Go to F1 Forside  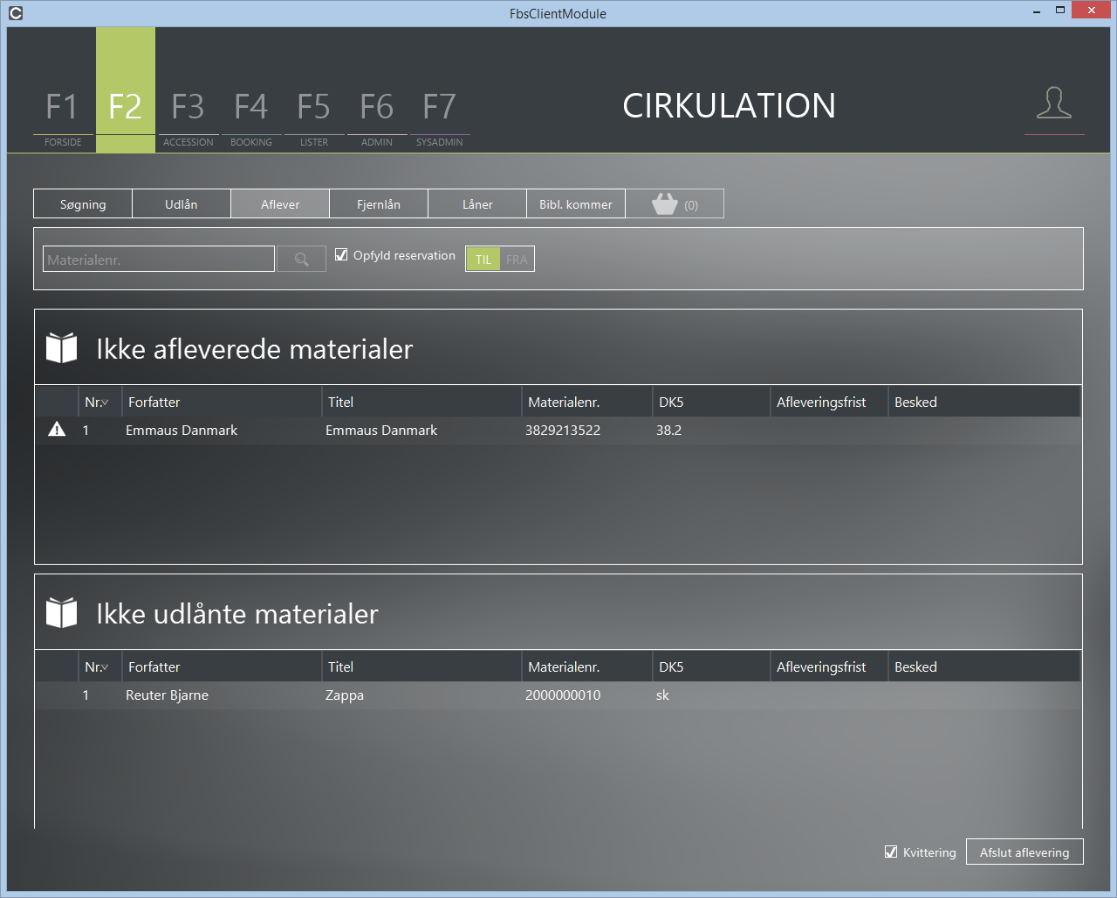[63, 118]
